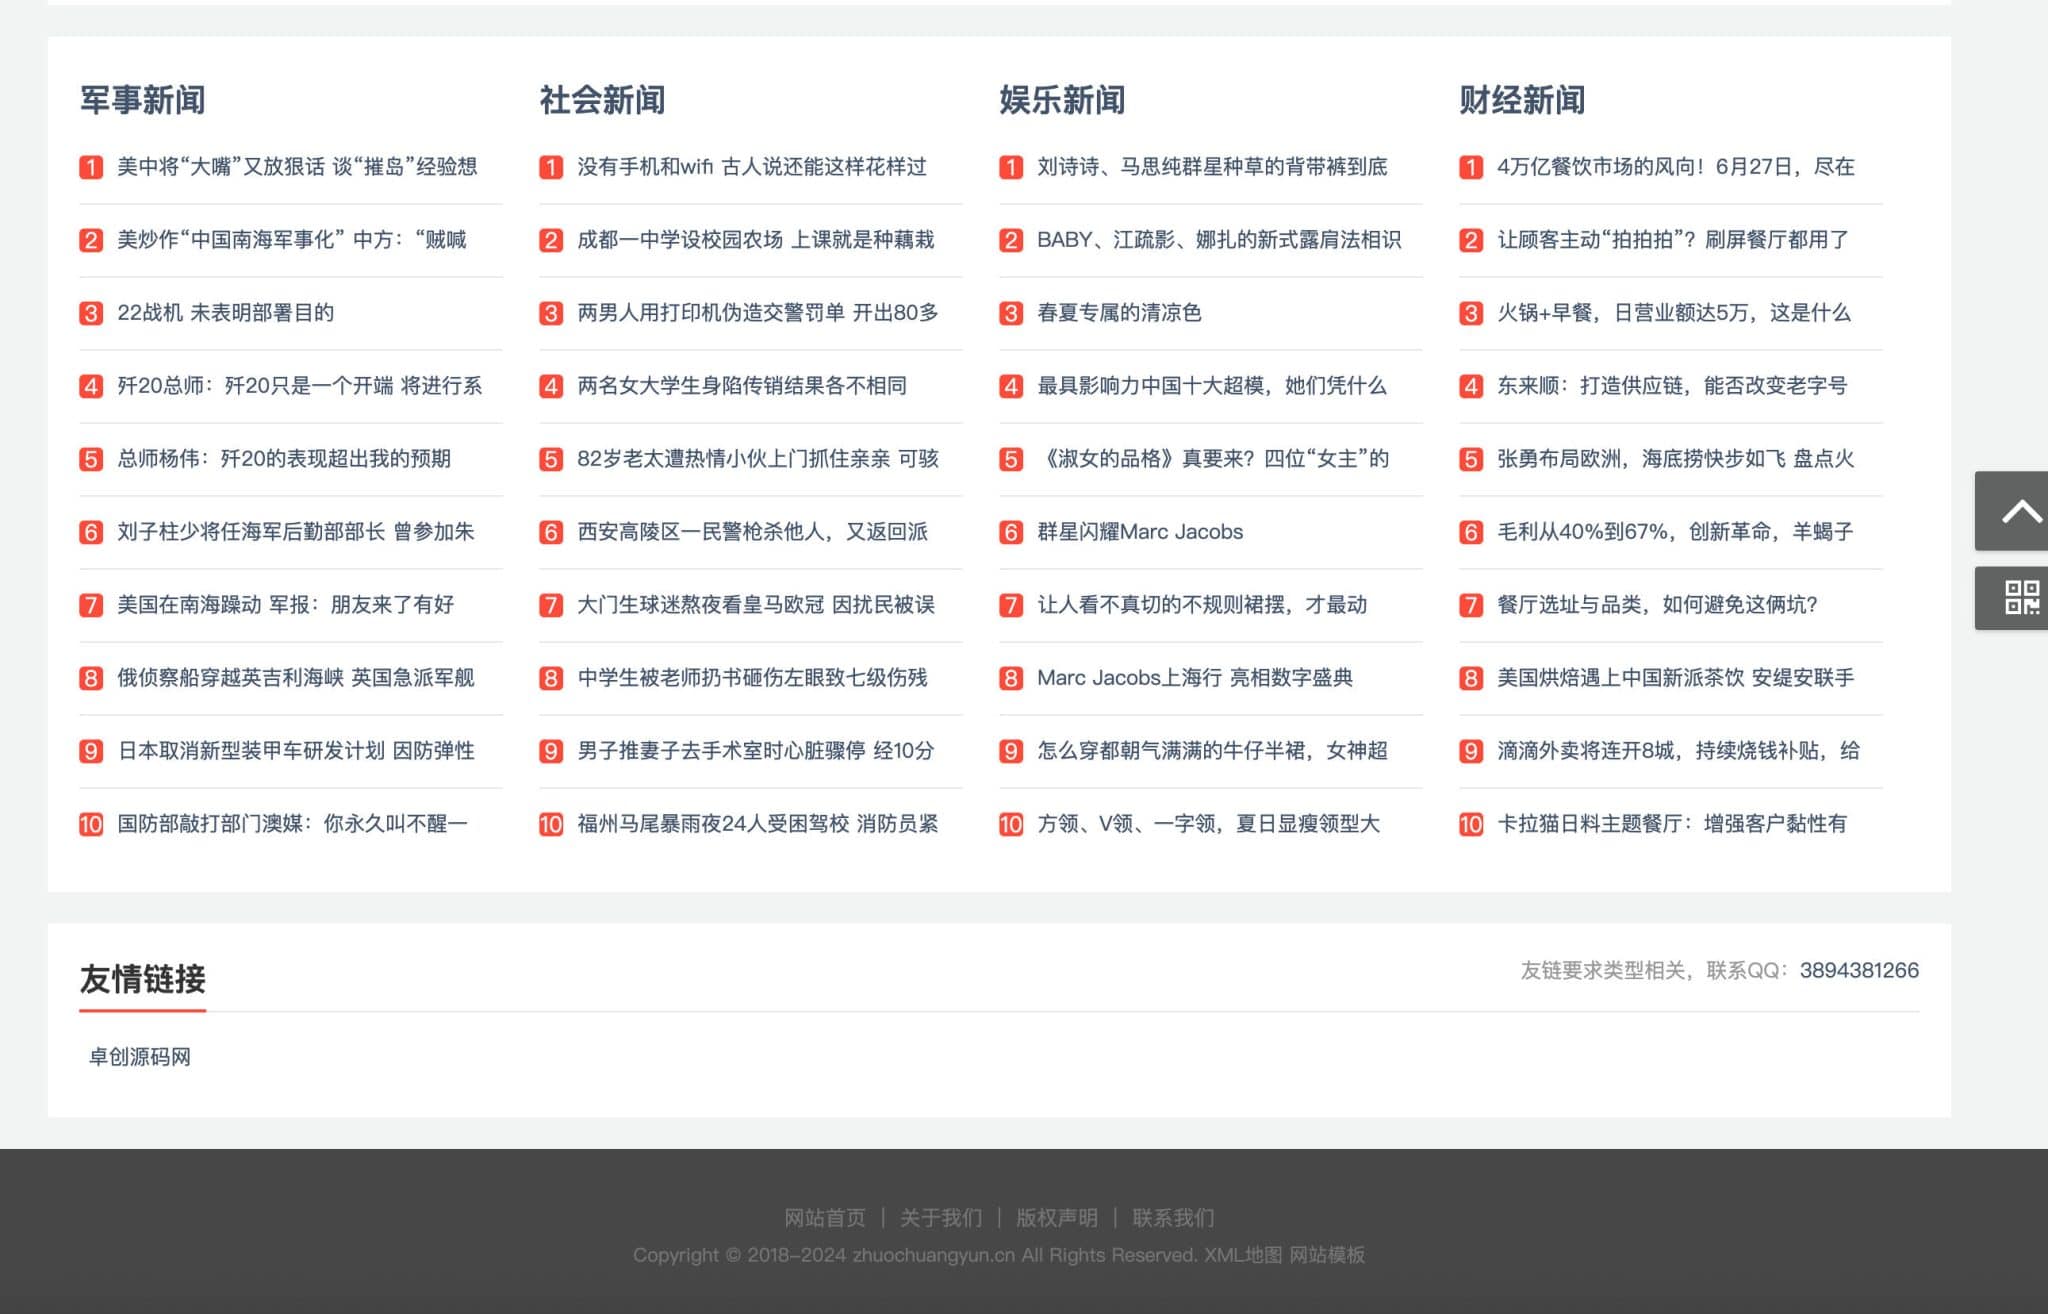Open the 版权声明 footer link
Image resolution: width=2048 pixels, height=1314 pixels.
click(1057, 1218)
